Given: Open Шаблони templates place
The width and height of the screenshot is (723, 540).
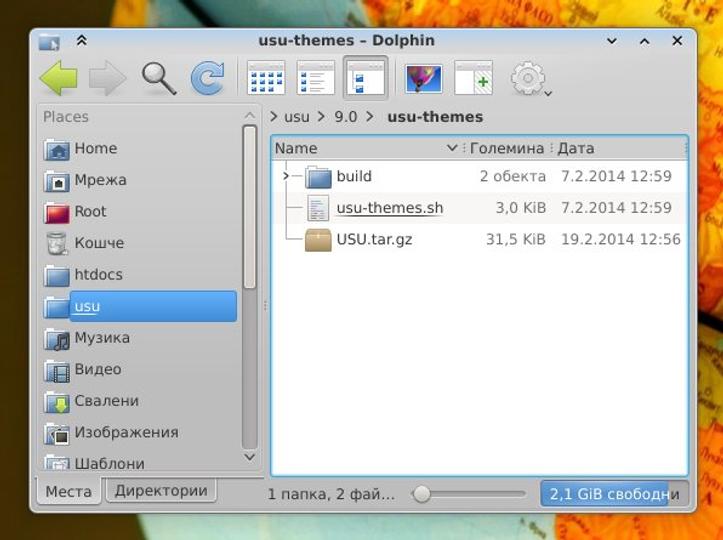Looking at the screenshot, I should point(138,463).
